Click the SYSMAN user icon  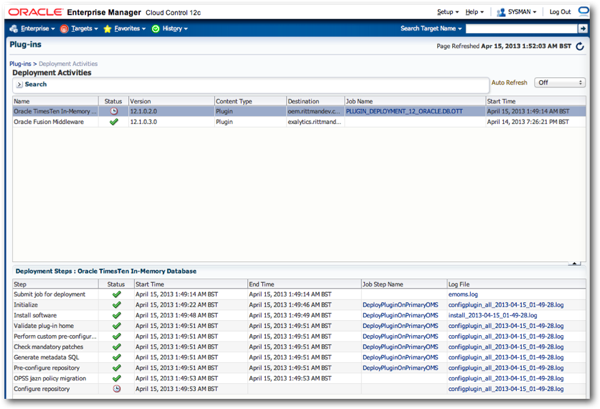tap(501, 12)
